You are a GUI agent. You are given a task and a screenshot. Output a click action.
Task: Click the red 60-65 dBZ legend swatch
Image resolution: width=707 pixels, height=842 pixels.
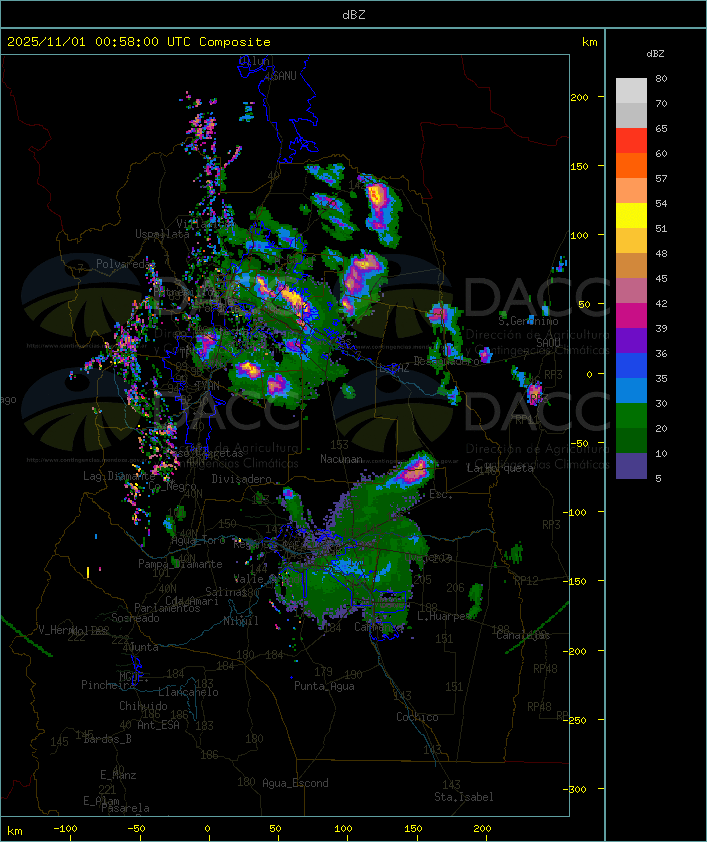click(631, 141)
